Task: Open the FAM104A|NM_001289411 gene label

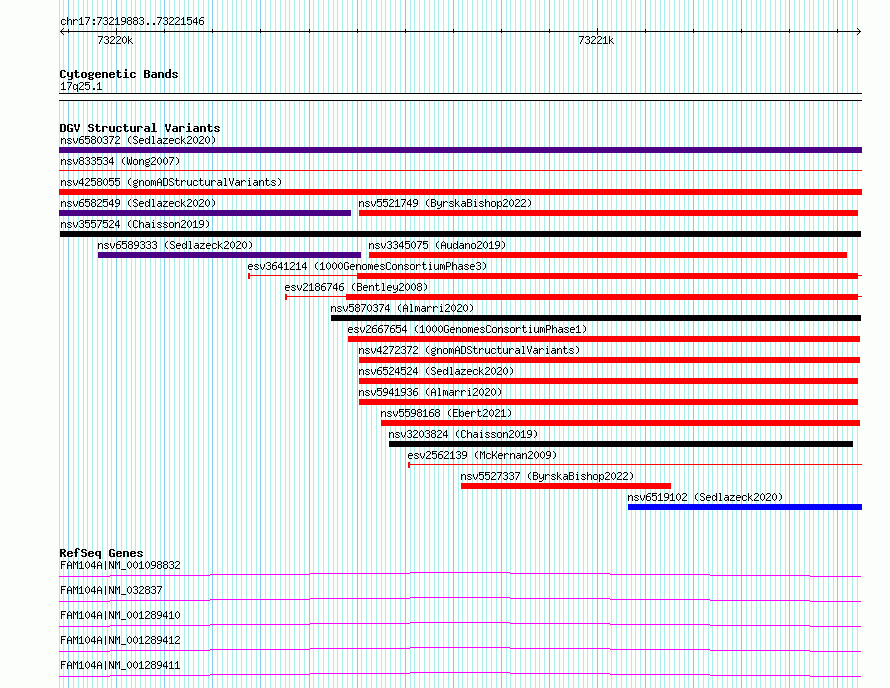Action: tap(120, 665)
